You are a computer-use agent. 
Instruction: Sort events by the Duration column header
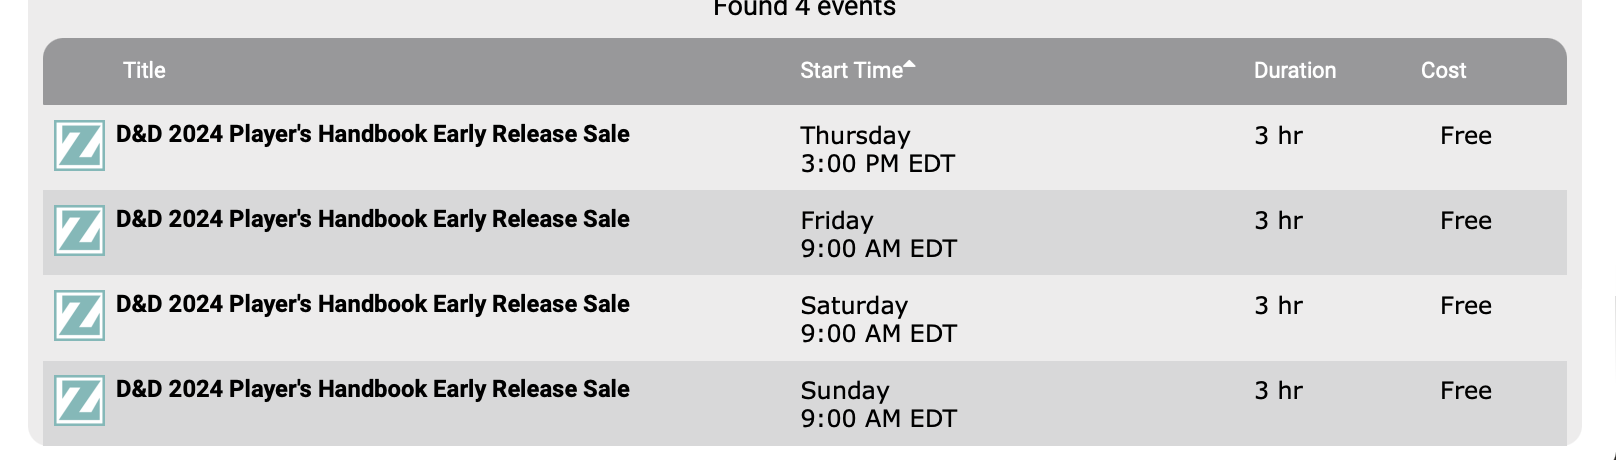click(x=1295, y=70)
